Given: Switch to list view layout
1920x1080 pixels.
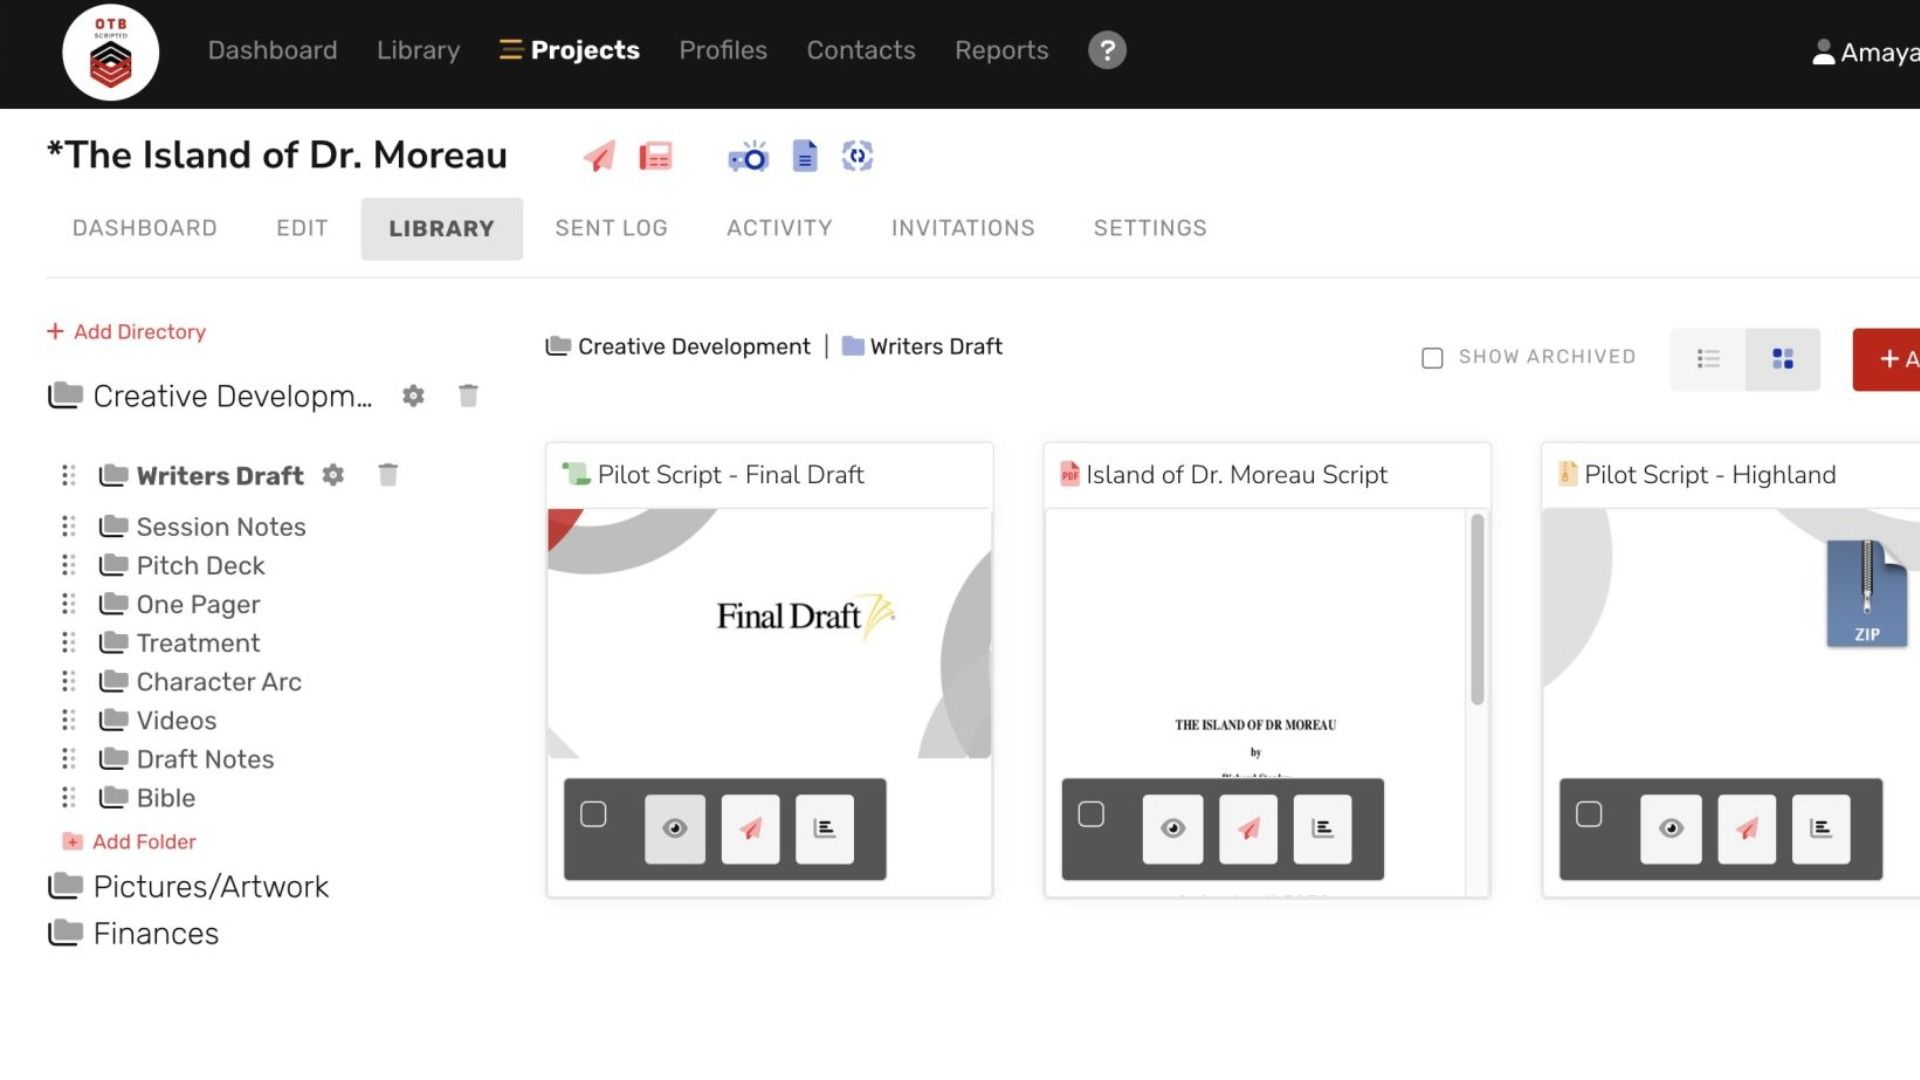Looking at the screenshot, I should (x=1707, y=359).
